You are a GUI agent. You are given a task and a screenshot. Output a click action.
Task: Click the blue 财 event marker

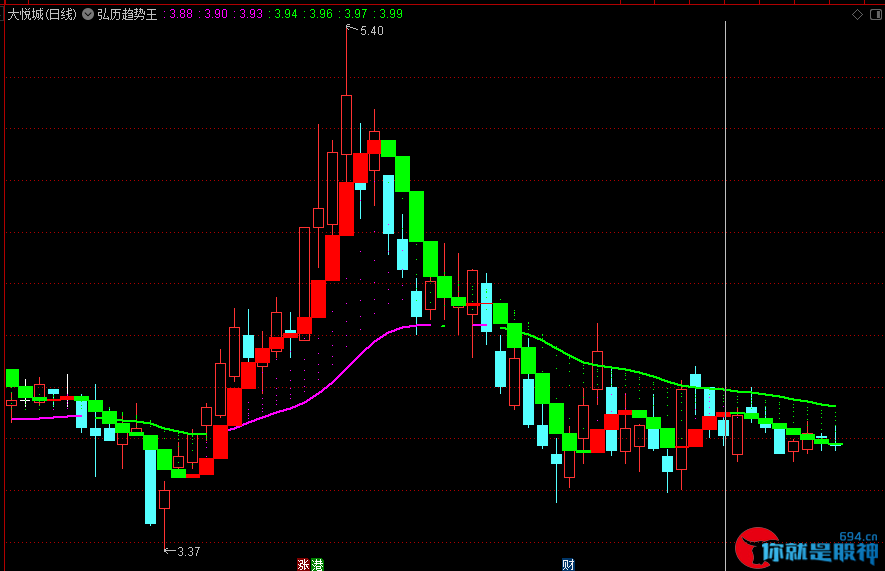pos(568,564)
